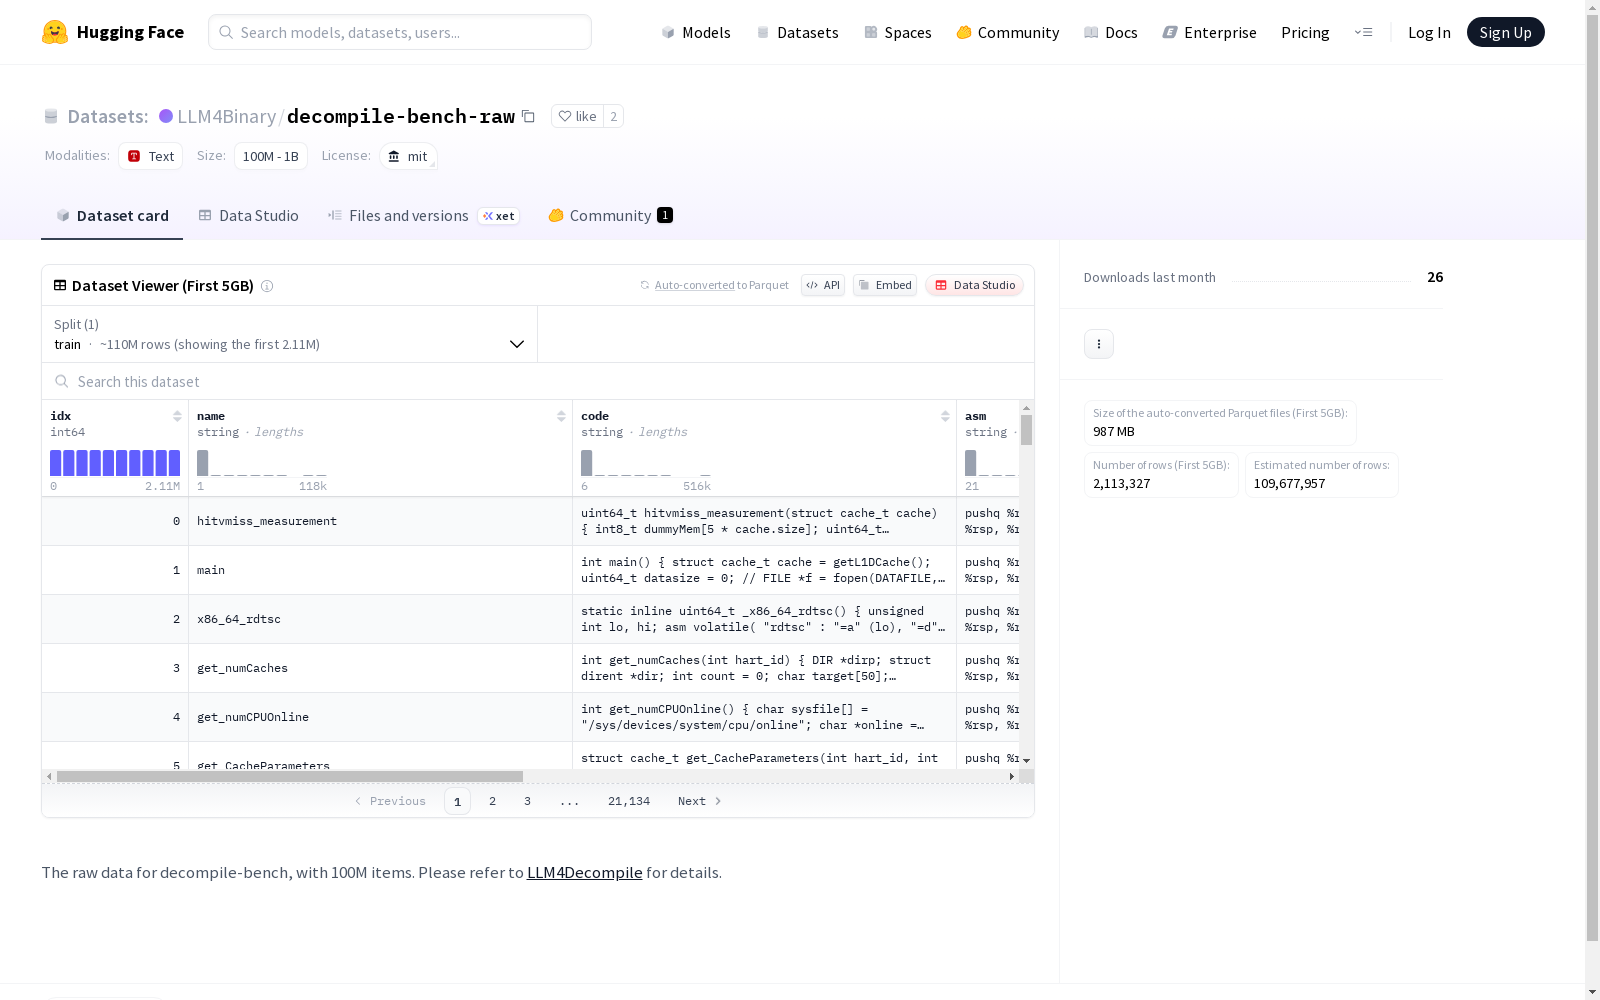Screen dimensions: 1600x1000
Task: Jump to last page 21,134
Action: [x=629, y=801]
